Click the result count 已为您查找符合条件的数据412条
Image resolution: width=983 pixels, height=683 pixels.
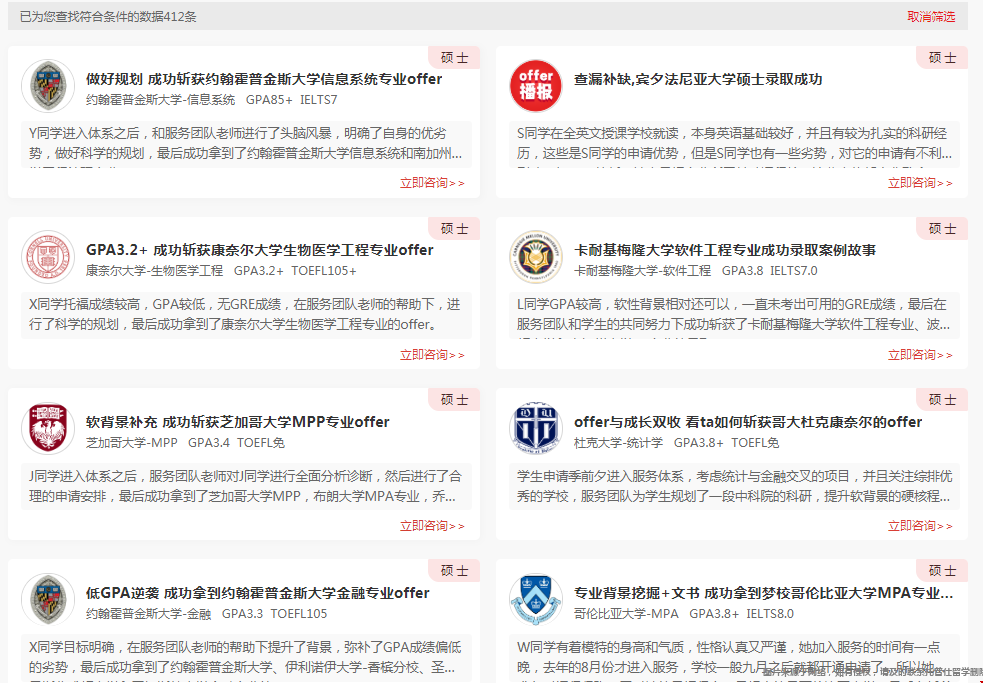(x=108, y=17)
